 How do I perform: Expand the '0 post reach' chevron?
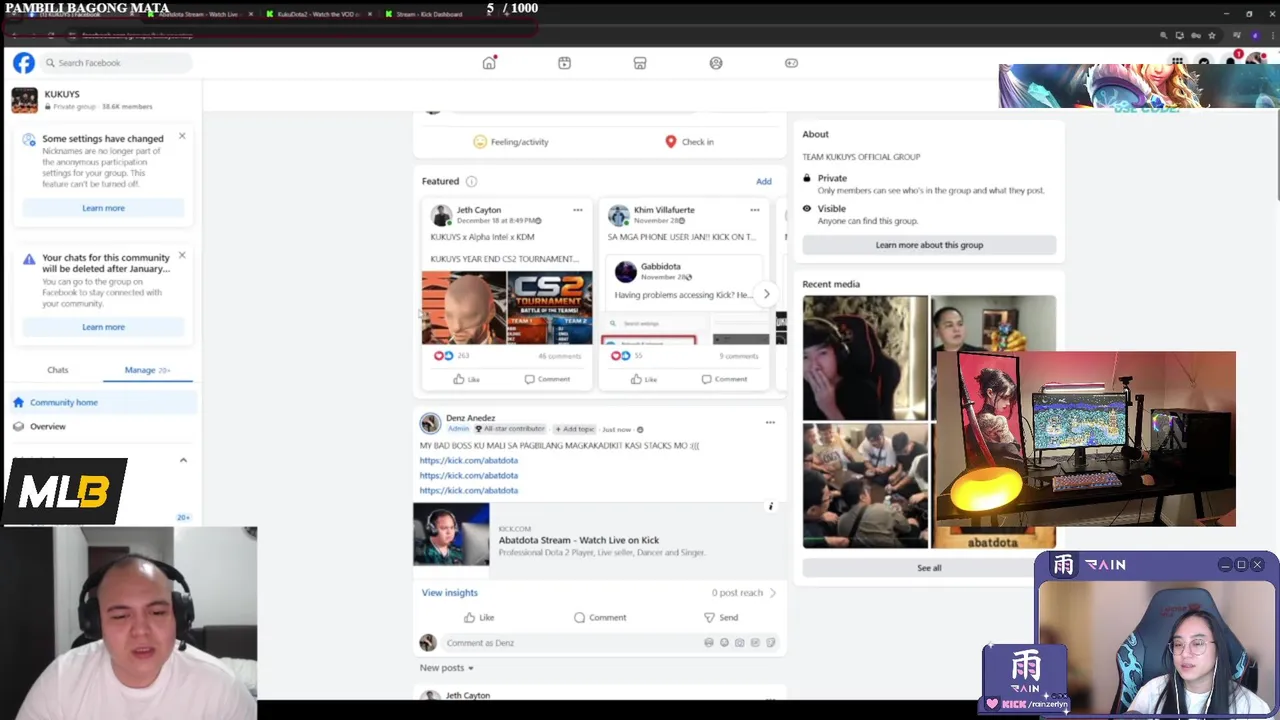pyautogui.click(x=772, y=593)
